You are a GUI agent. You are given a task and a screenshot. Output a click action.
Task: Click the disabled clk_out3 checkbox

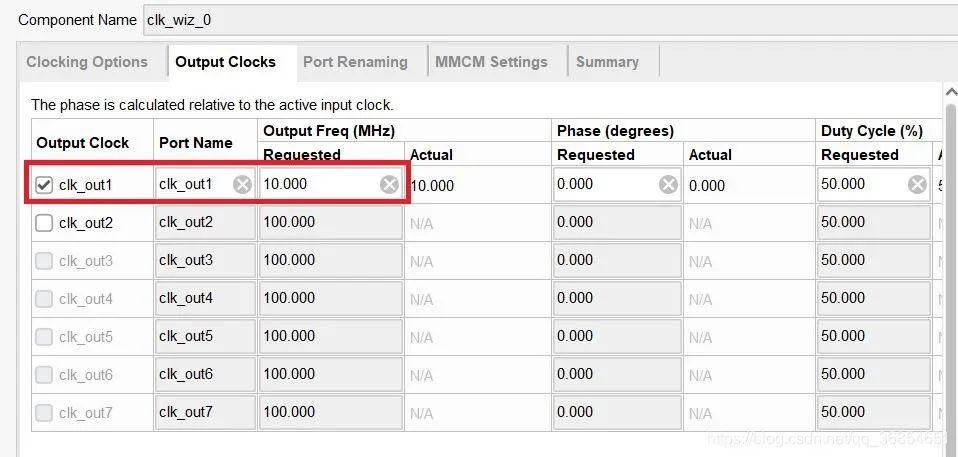point(44,261)
